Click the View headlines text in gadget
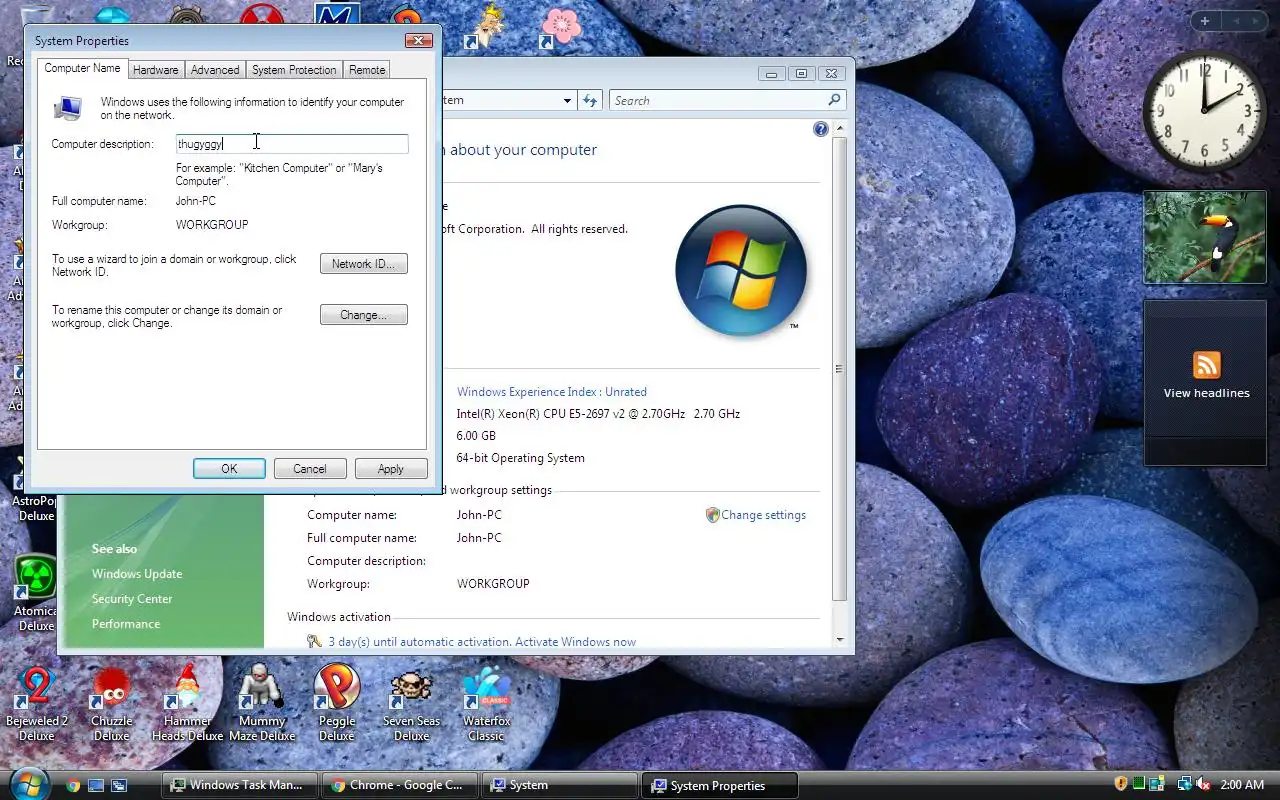1280x800 pixels. (1206, 393)
